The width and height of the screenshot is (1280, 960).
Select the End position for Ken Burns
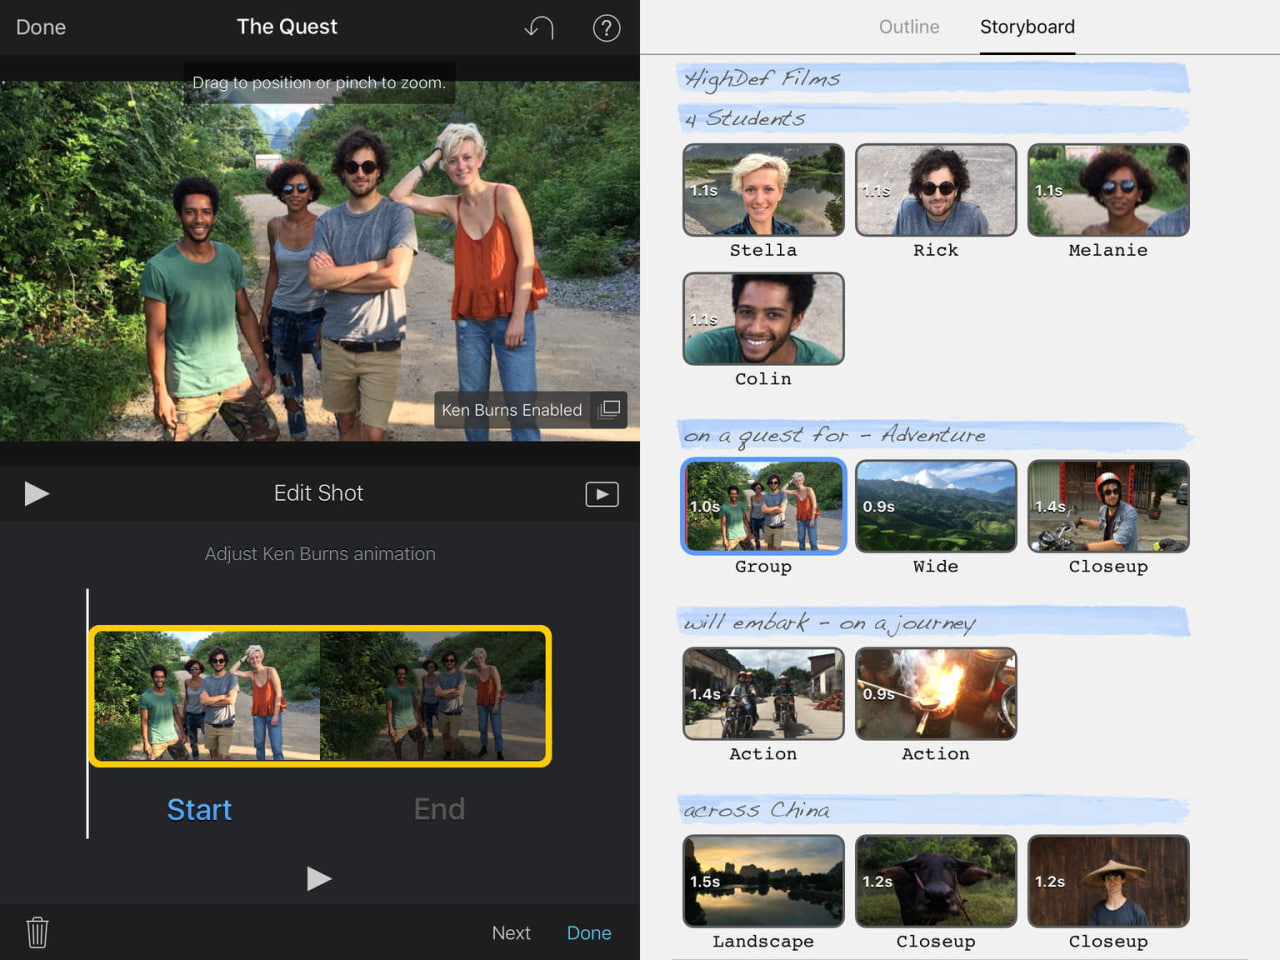pyautogui.click(x=439, y=809)
